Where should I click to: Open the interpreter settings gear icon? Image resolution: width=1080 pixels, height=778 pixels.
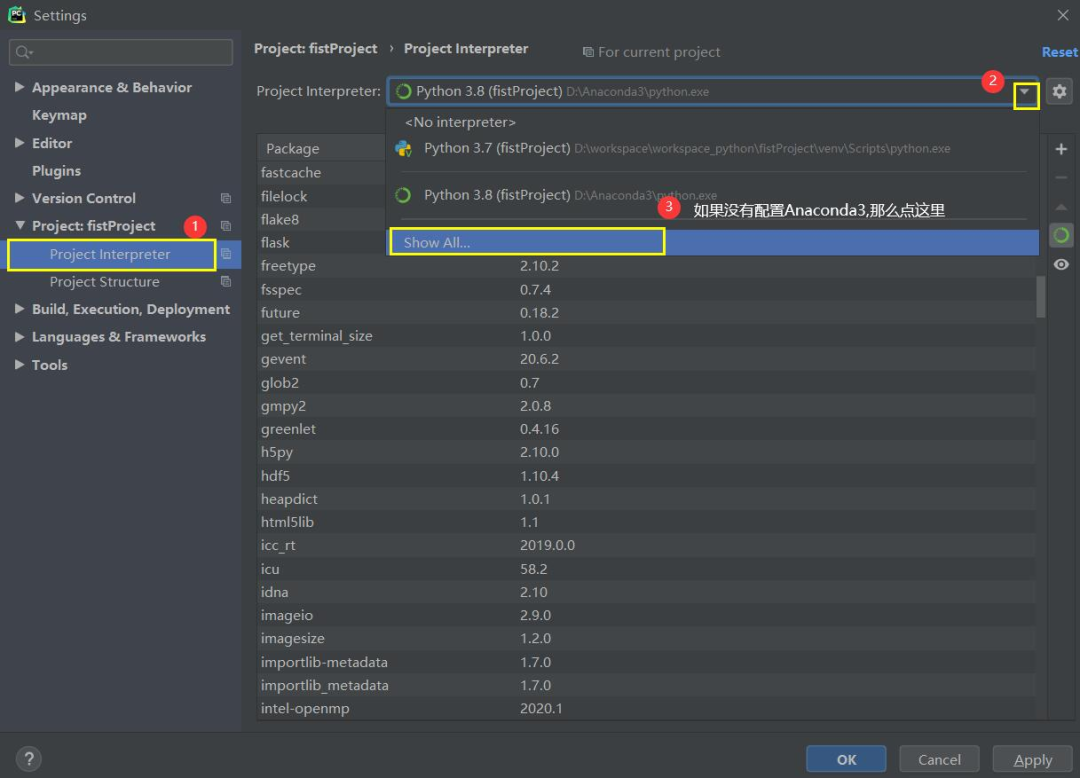click(1059, 91)
